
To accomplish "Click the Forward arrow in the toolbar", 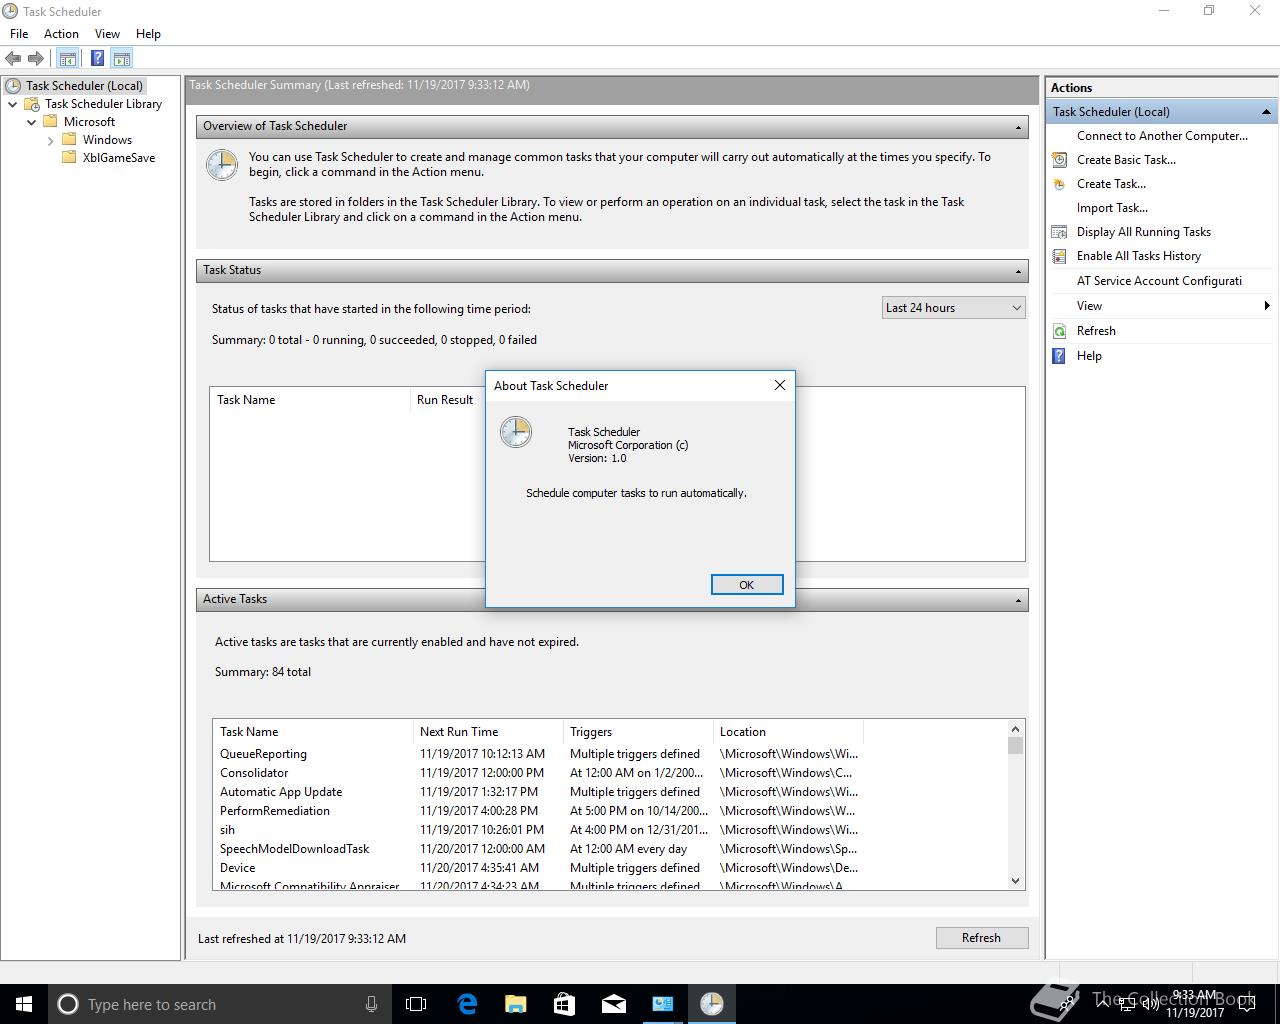I will (36, 59).
